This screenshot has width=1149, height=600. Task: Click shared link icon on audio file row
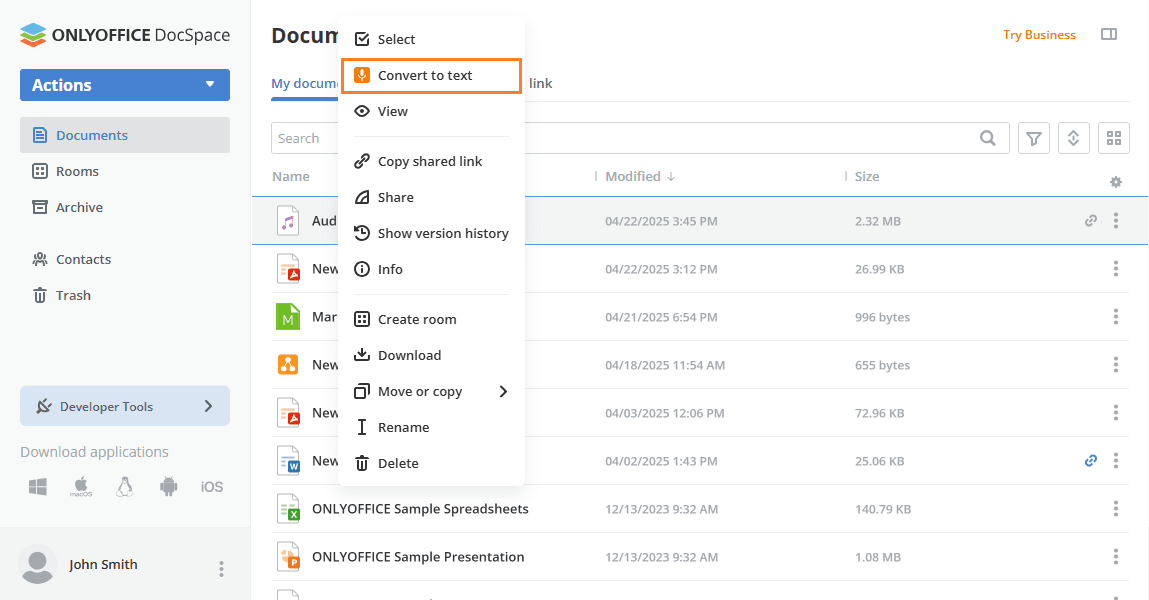pos(1091,221)
